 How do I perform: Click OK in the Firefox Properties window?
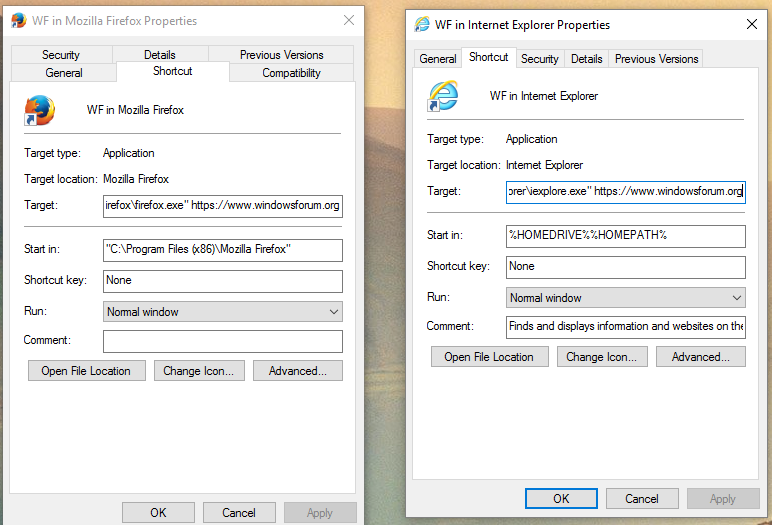(159, 513)
